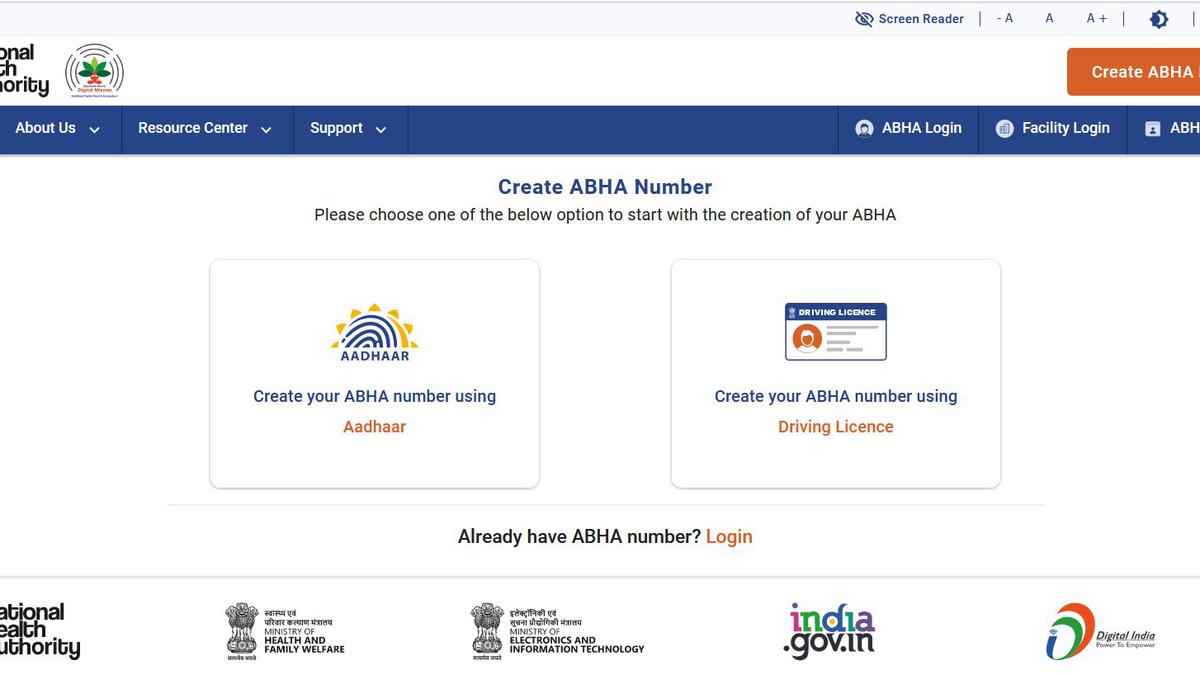
Task: Click the Facility Login building icon
Action: tap(1005, 129)
